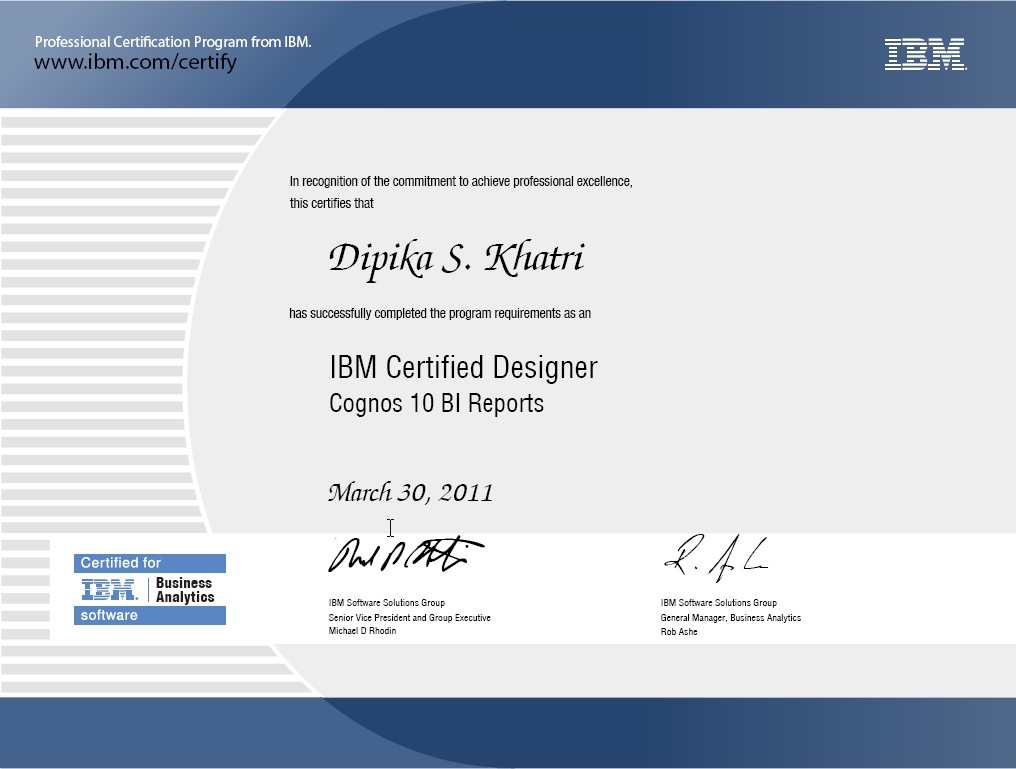Image resolution: width=1016 pixels, height=769 pixels.
Task: Click "has successfully completed the program requirements" line
Action: point(440,314)
